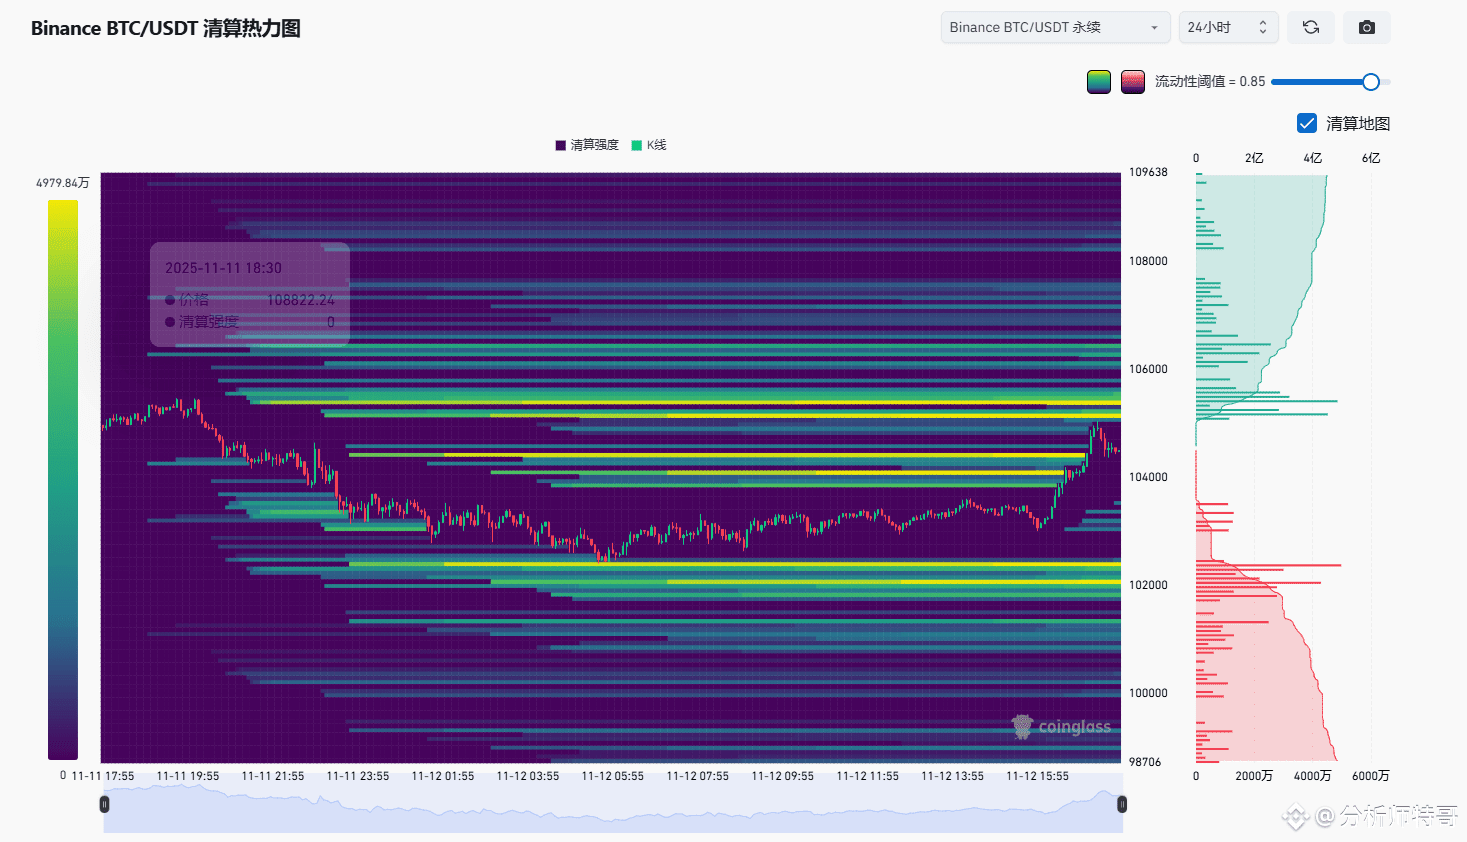Click the top of the intensity color scale bar
Viewport: 1467px width, 842px height.
pyautogui.click(x=63, y=205)
